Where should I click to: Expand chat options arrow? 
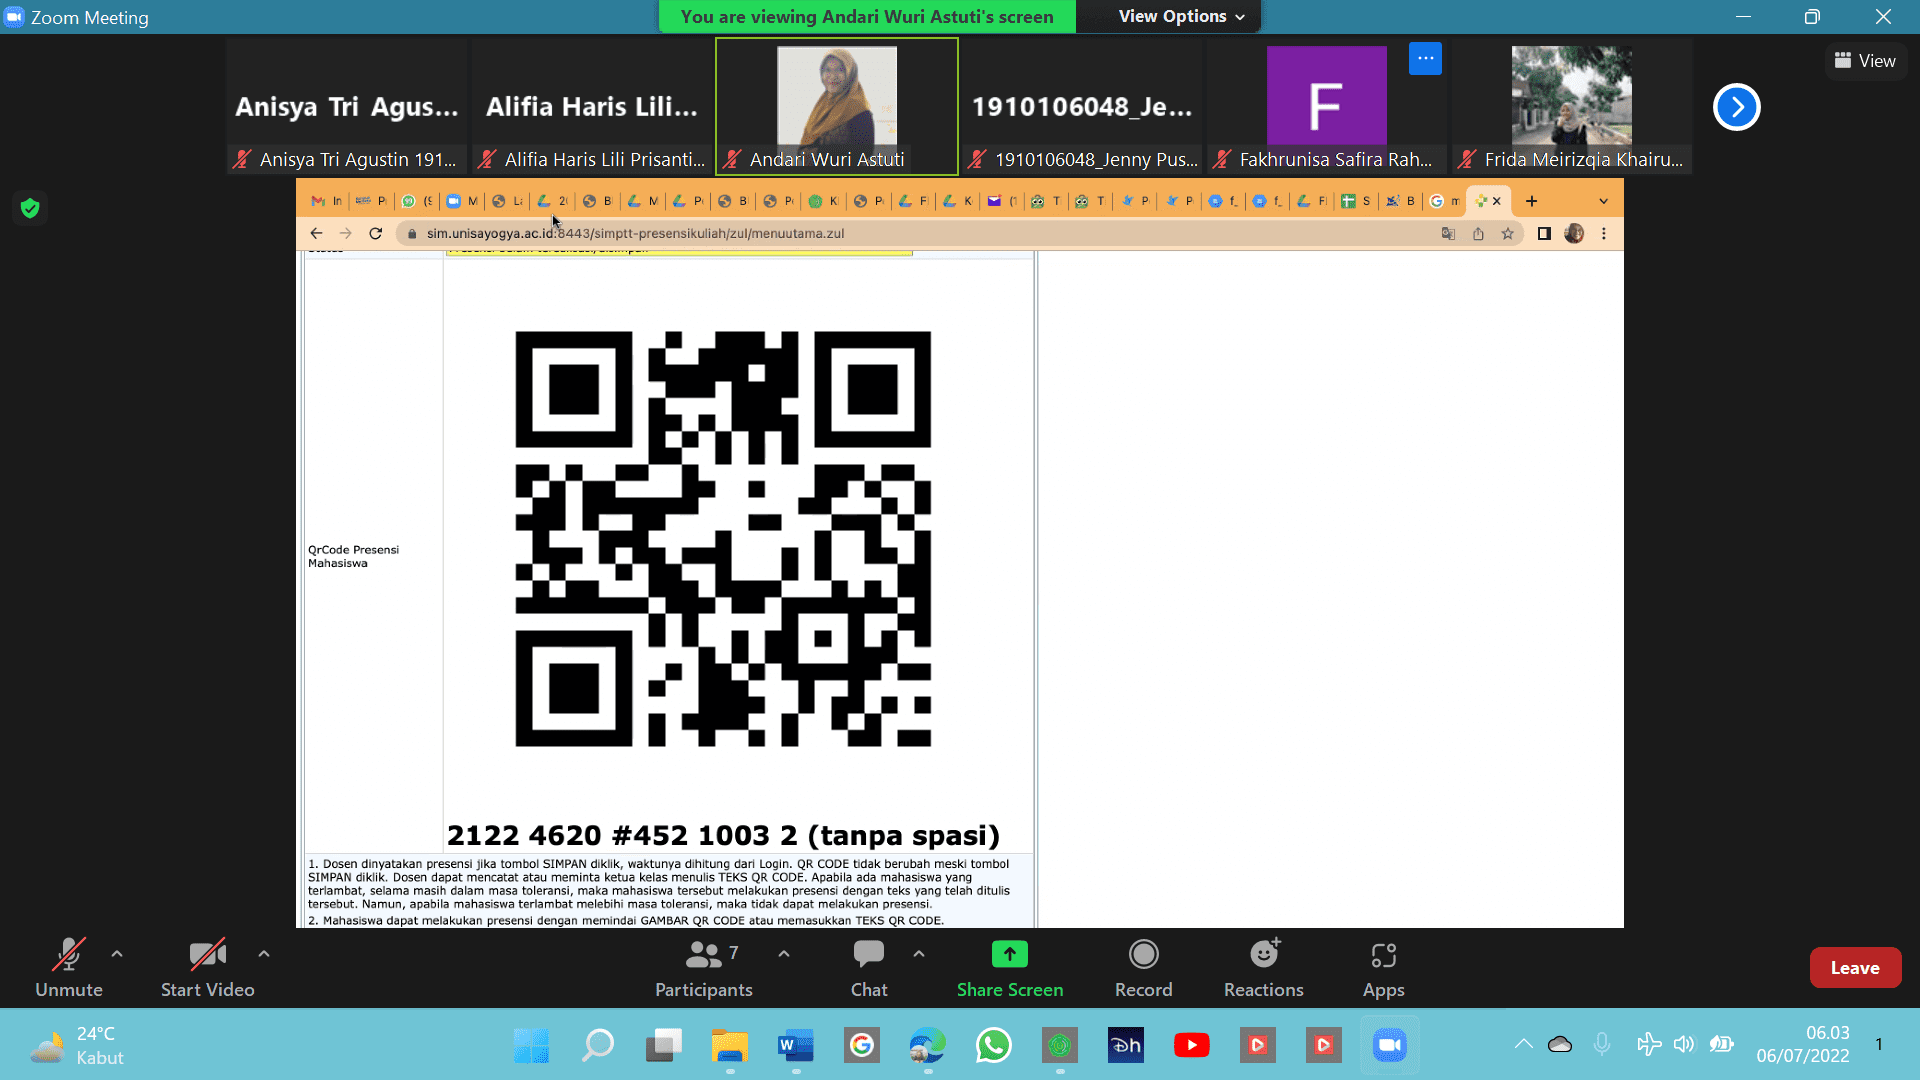(x=919, y=954)
